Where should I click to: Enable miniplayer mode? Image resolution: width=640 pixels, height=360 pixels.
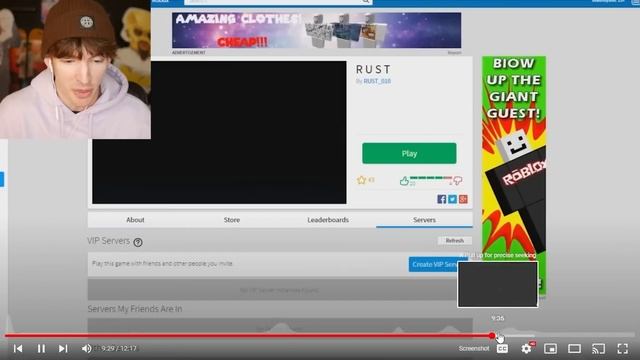click(551, 349)
